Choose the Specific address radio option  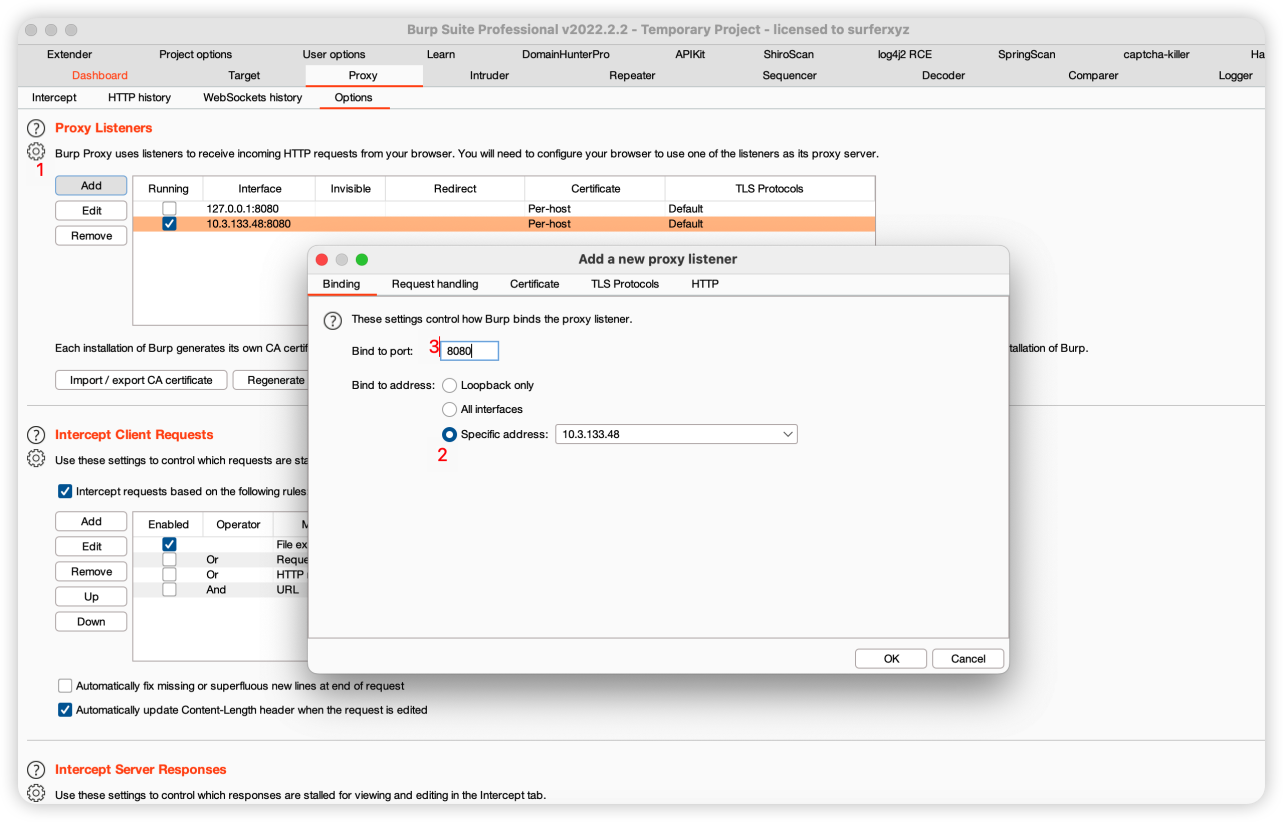point(450,434)
